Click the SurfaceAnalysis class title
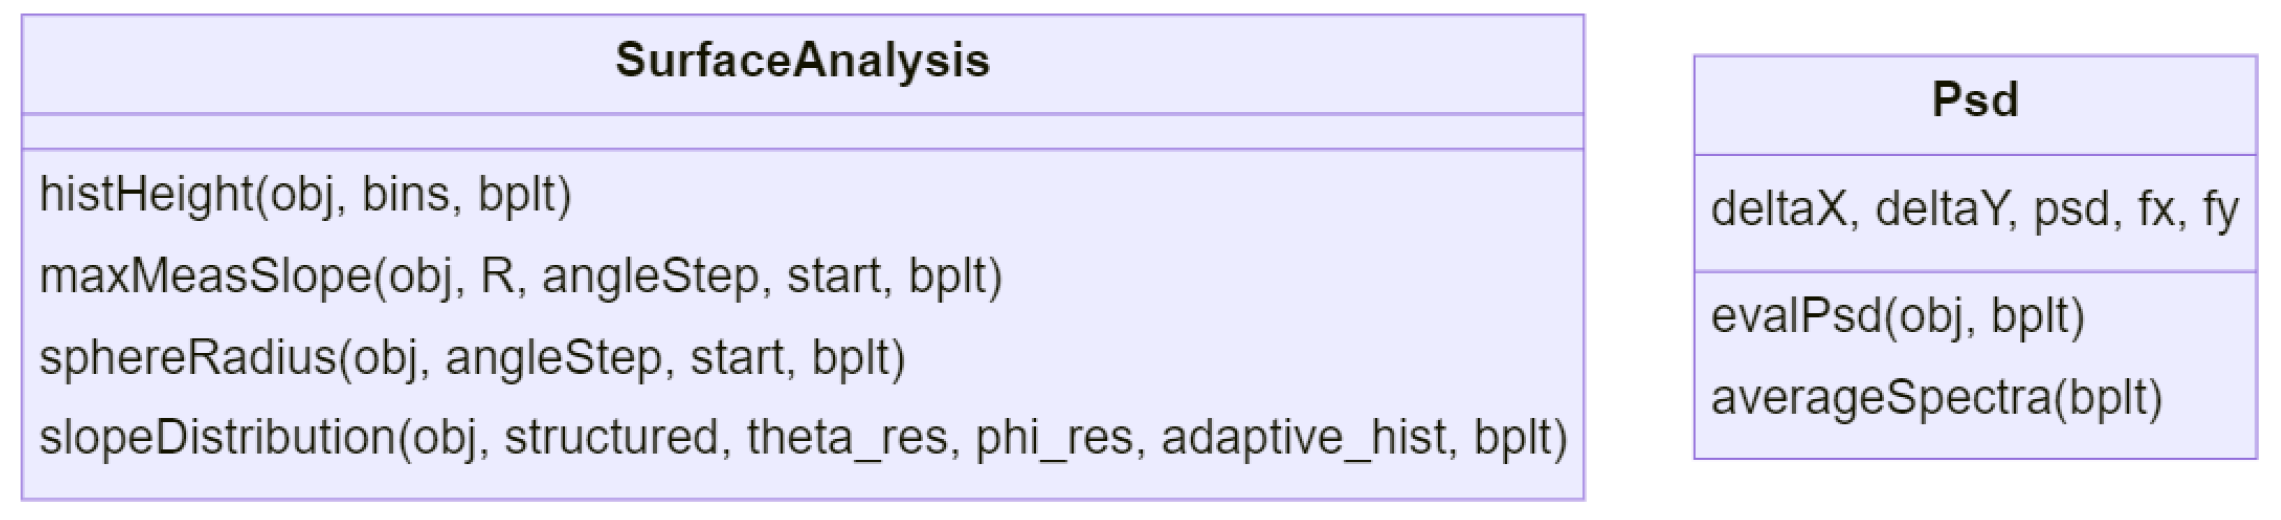 (x=802, y=60)
